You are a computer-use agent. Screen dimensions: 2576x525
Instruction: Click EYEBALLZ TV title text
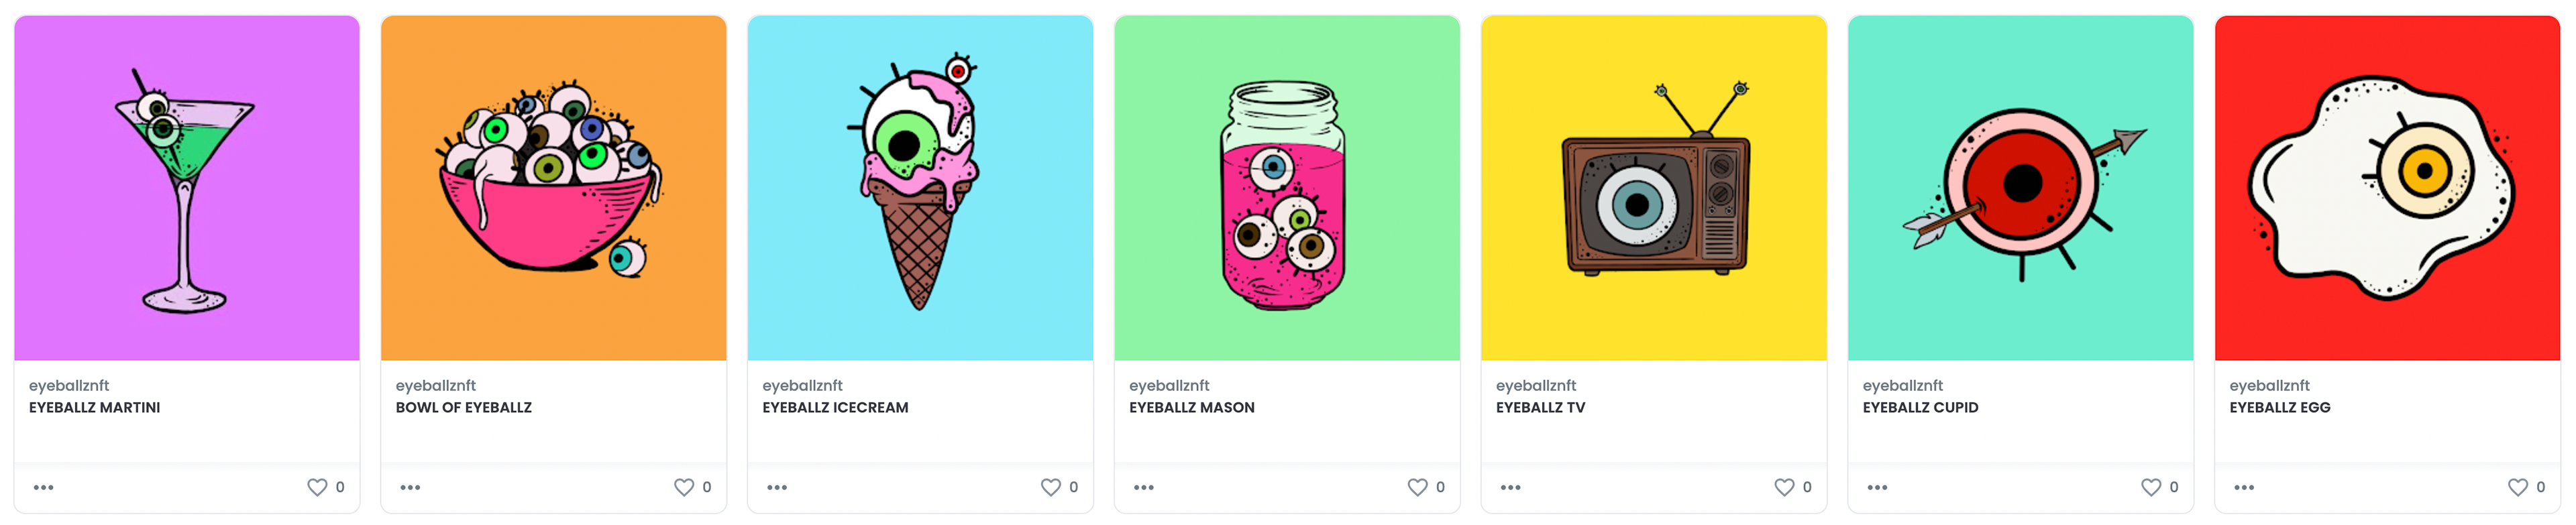click(x=1540, y=408)
